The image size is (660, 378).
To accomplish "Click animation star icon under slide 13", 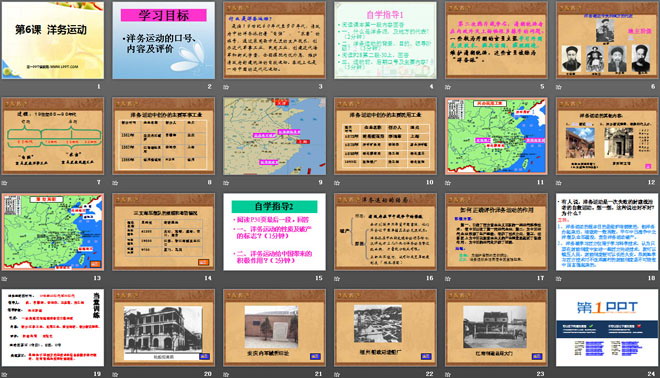I will [x=4, y=278].
